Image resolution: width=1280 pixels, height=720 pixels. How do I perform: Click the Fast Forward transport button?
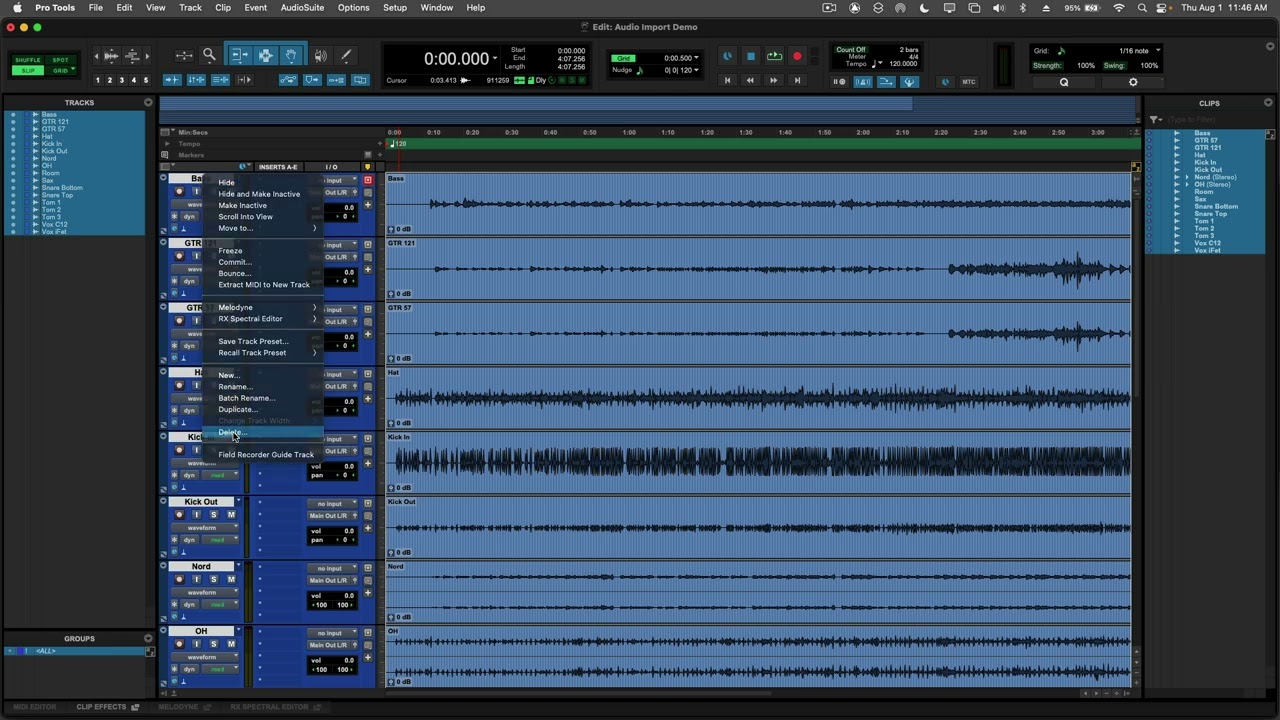click(774, 81)
